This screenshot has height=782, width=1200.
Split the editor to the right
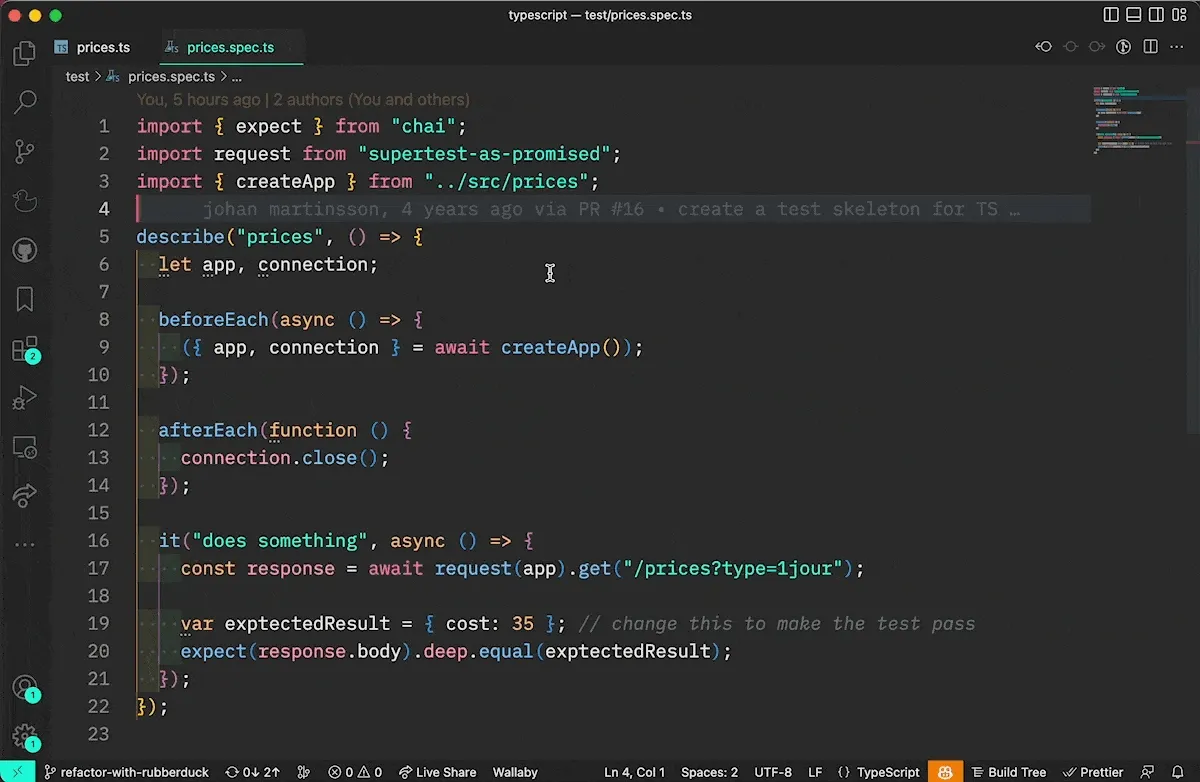1151,47
